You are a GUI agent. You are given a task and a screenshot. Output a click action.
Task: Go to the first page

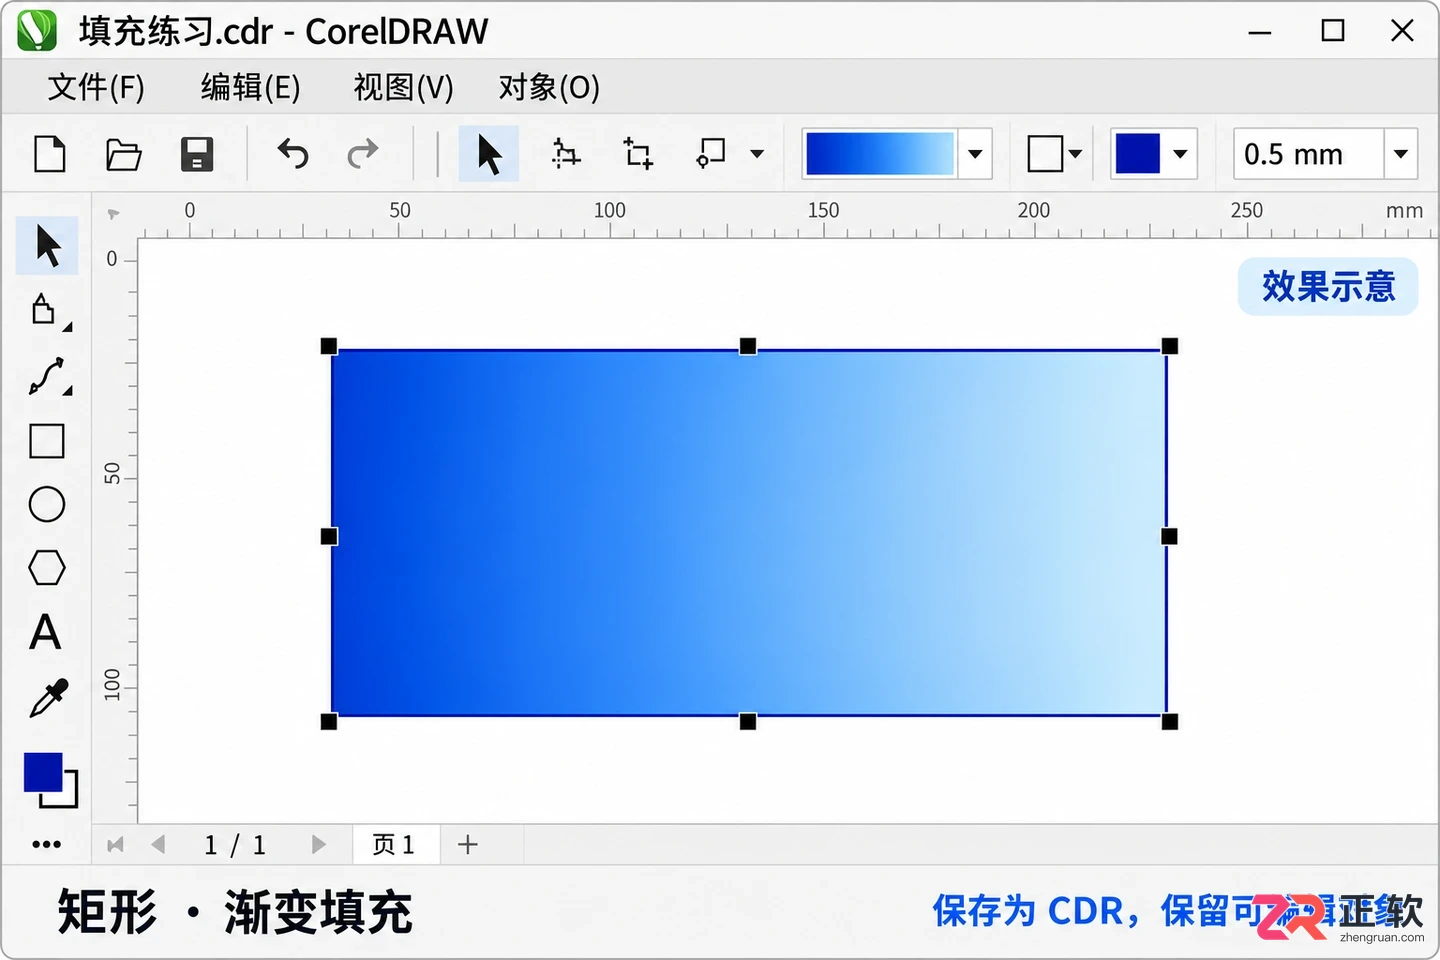click(115, 845)
